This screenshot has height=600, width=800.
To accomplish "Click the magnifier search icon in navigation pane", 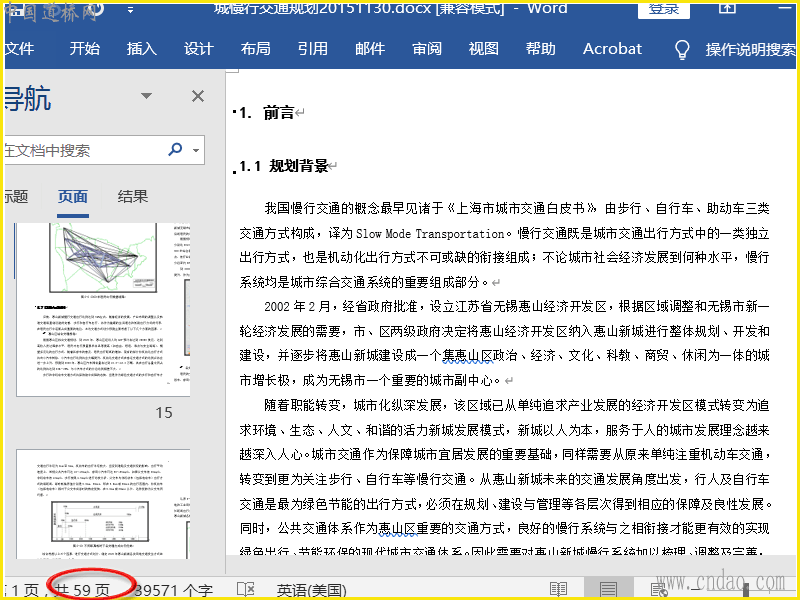I will [x=175, y=149].
